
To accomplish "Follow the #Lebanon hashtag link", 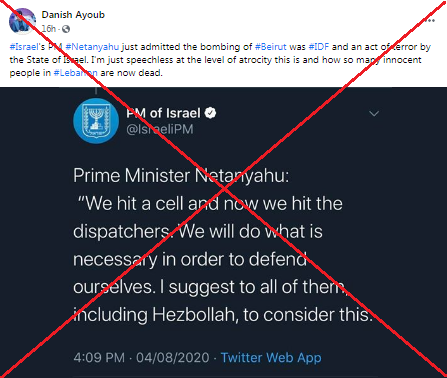I will coord(76,73).
